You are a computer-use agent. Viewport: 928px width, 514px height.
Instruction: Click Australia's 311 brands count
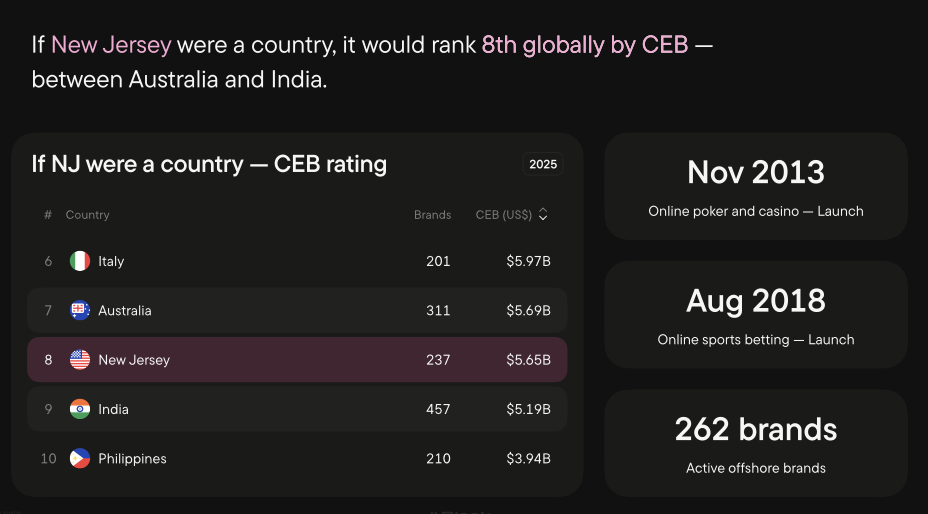coord(438,311)
